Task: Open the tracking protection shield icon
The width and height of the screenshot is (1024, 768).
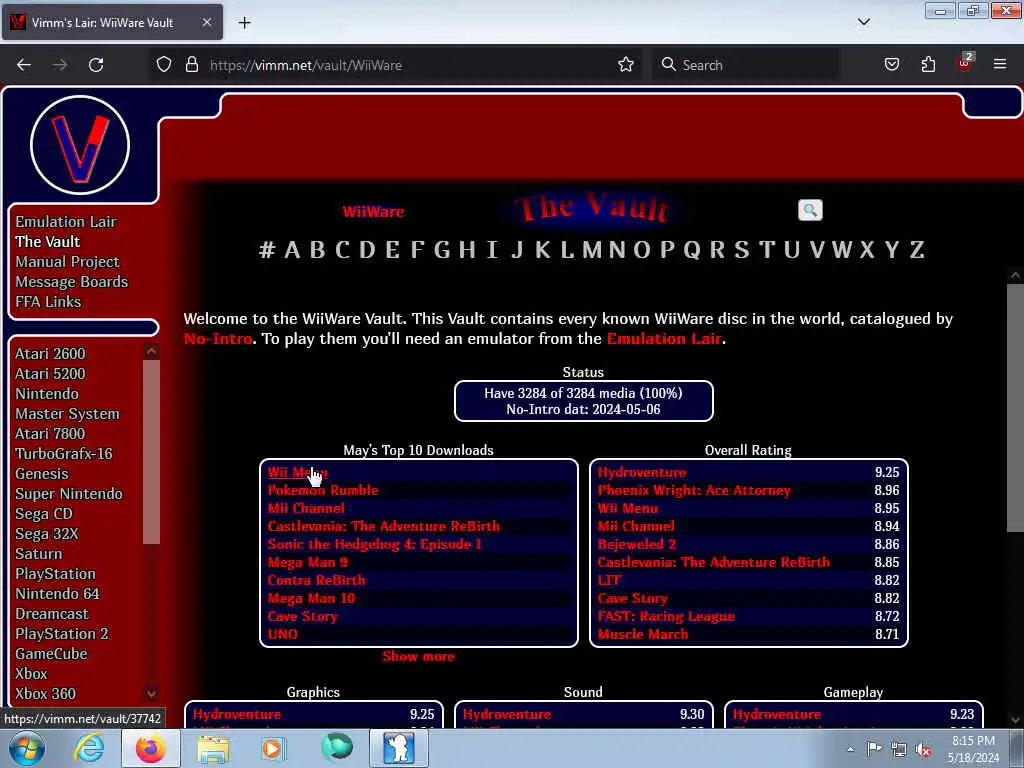Action: point(164,65)
